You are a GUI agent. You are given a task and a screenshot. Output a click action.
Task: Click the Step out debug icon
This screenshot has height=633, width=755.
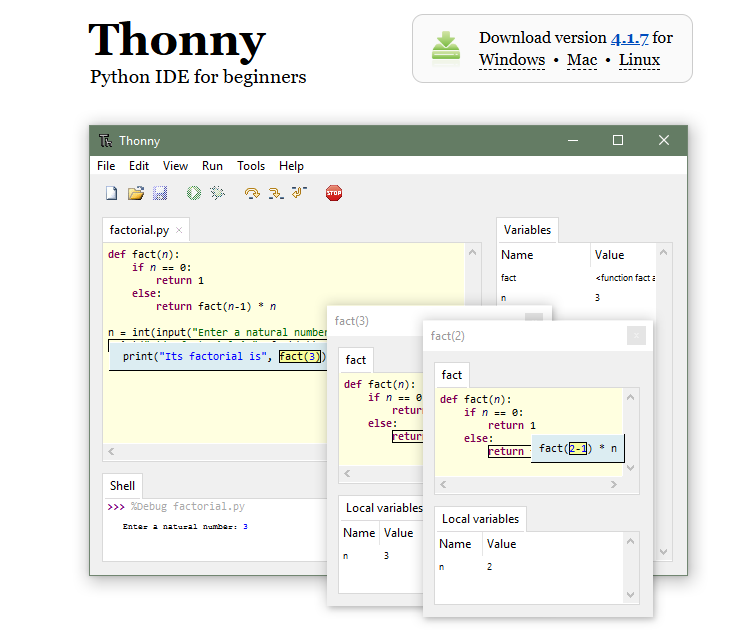tap(299, 193)
